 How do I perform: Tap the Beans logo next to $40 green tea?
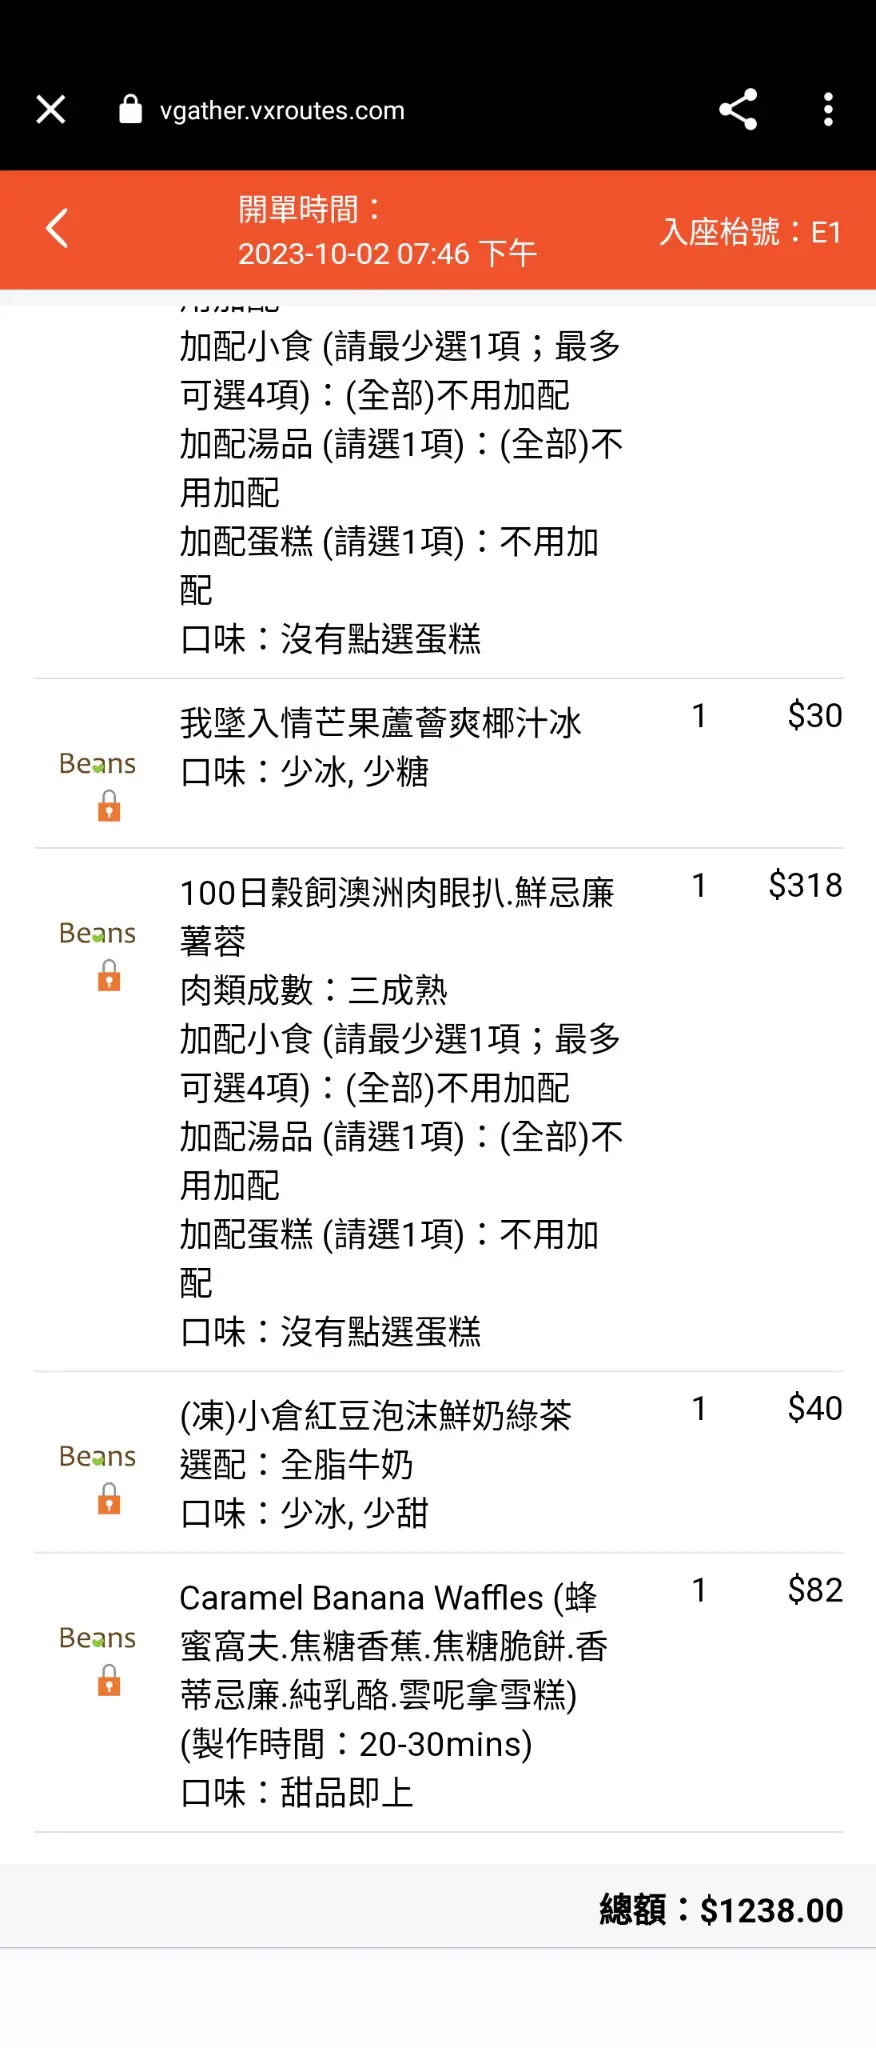[97, 1457]
